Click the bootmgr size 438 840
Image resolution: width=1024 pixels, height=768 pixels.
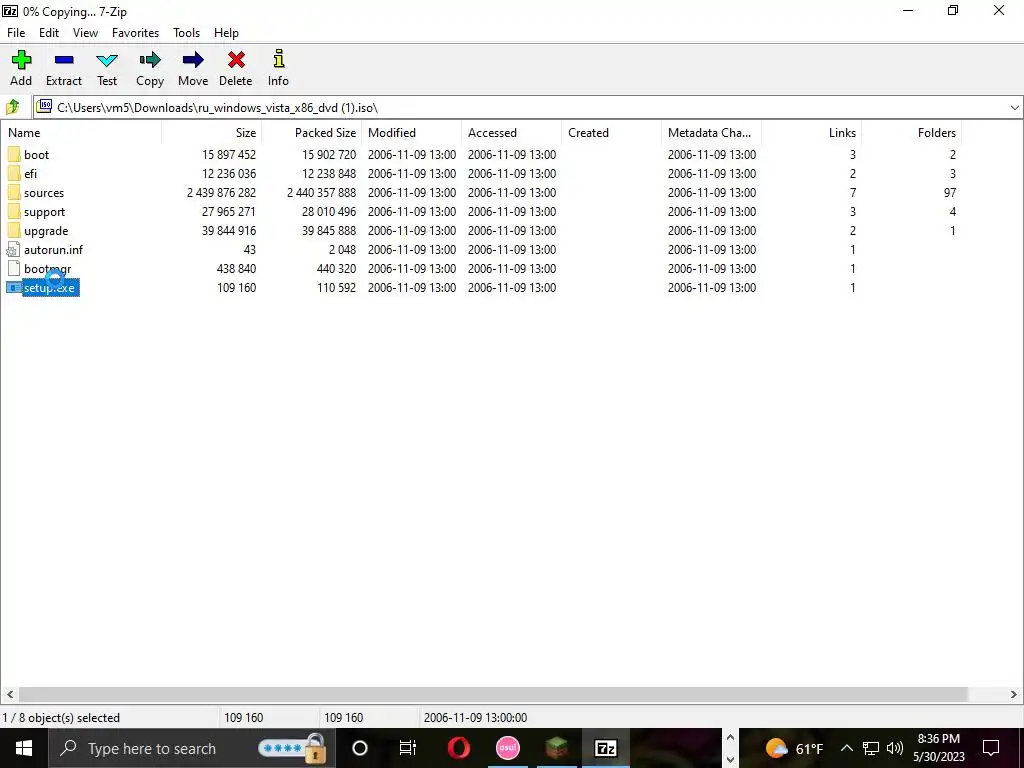tap(236, 268)
